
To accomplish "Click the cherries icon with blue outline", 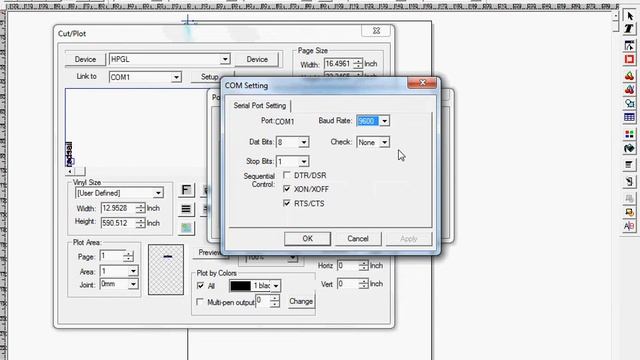I will click(x=629, y=89).
